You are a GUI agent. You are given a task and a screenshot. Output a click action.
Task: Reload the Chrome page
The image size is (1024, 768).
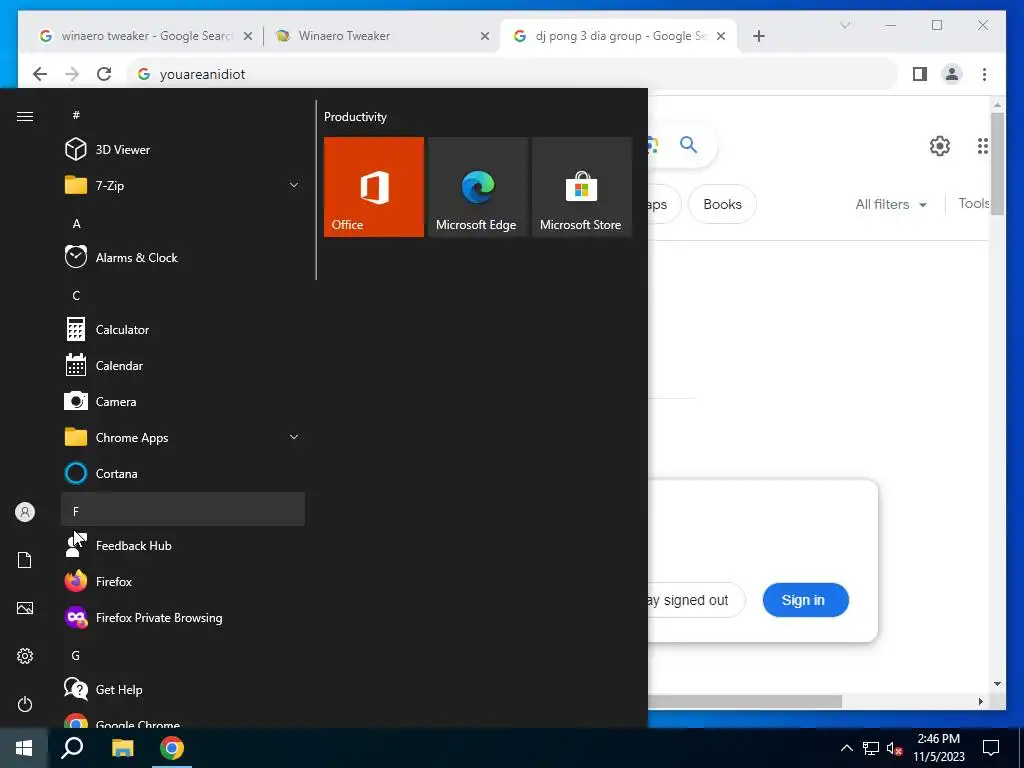(104, 74)
